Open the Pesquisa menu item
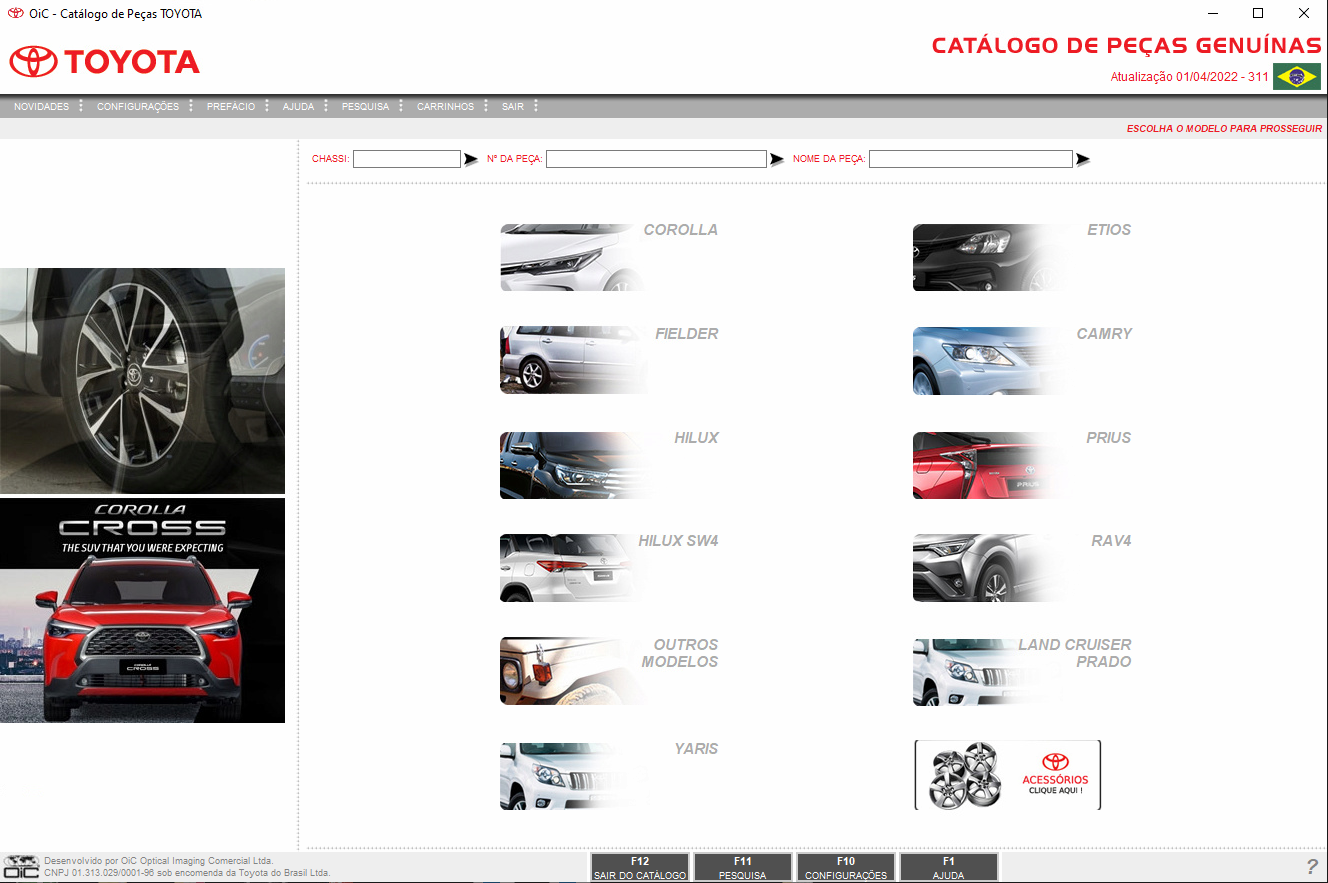The height and width of the screenshot is (883, 1328). point(365,106)
